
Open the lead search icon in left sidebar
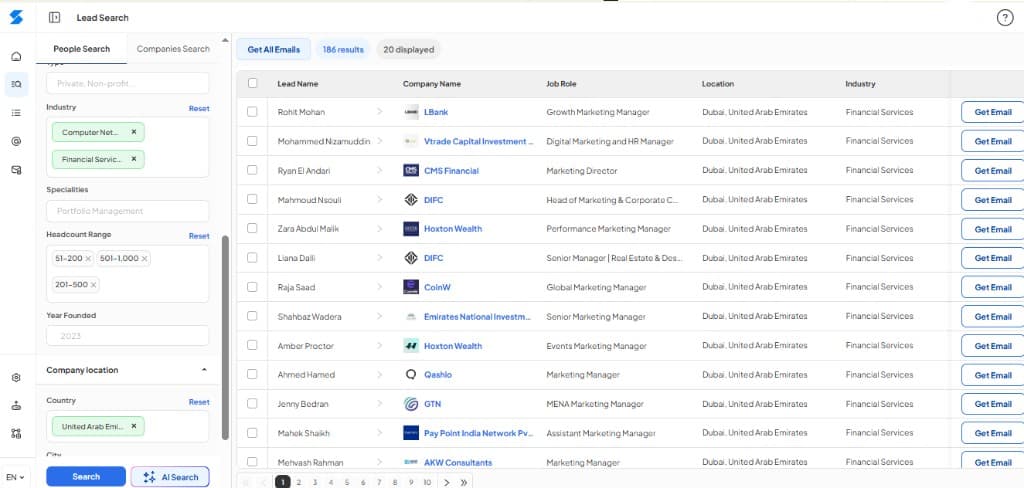point(17,84)
